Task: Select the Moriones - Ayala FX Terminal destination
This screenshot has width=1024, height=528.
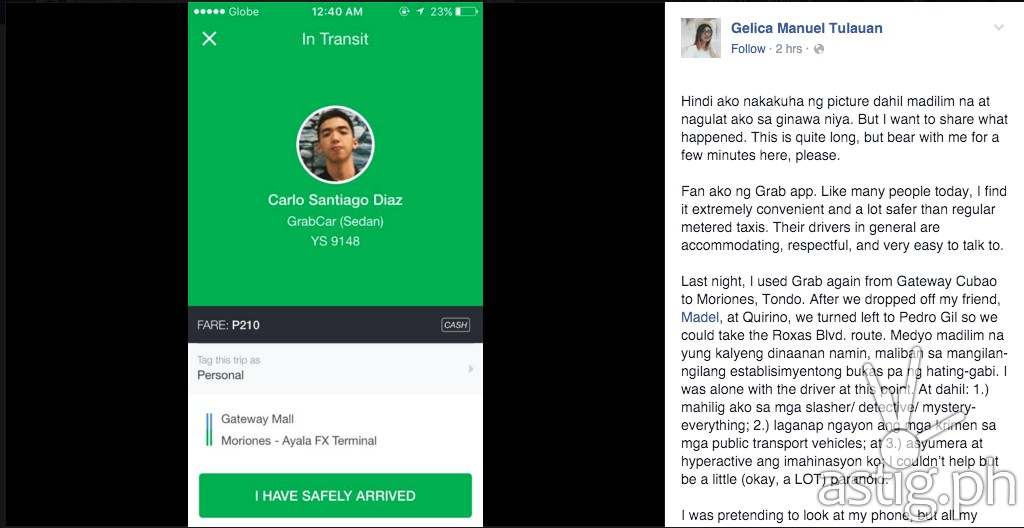Action: [x=298, y=440]
